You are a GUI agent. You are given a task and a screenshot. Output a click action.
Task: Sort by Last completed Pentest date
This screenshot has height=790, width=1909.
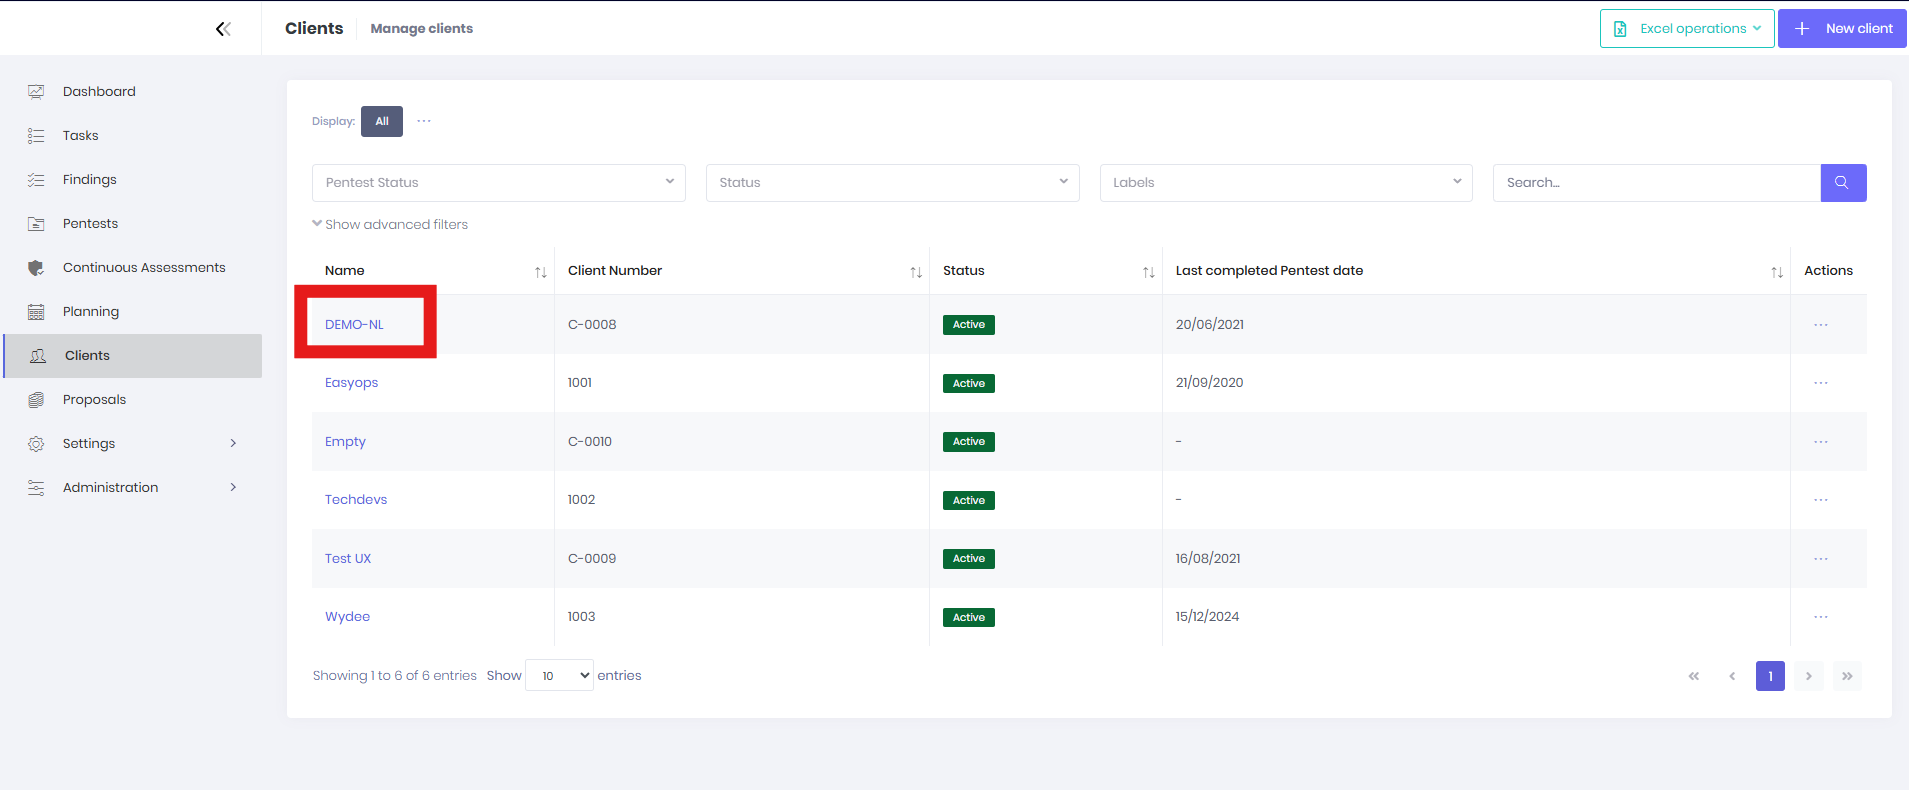[1776, 272]
